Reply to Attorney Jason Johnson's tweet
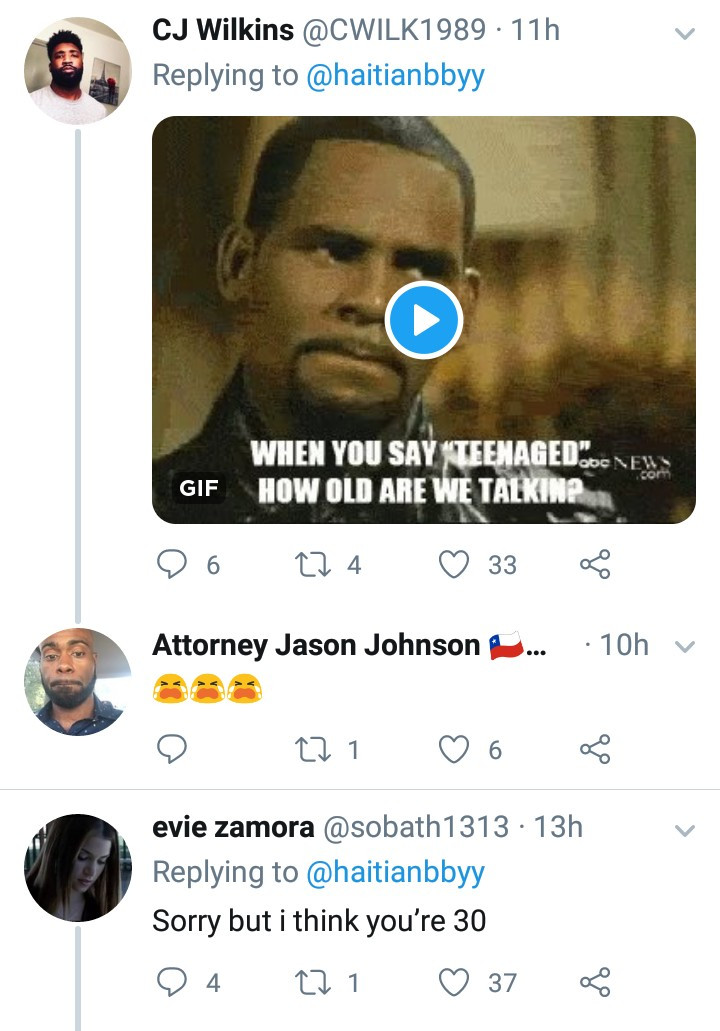 [174, 749]
